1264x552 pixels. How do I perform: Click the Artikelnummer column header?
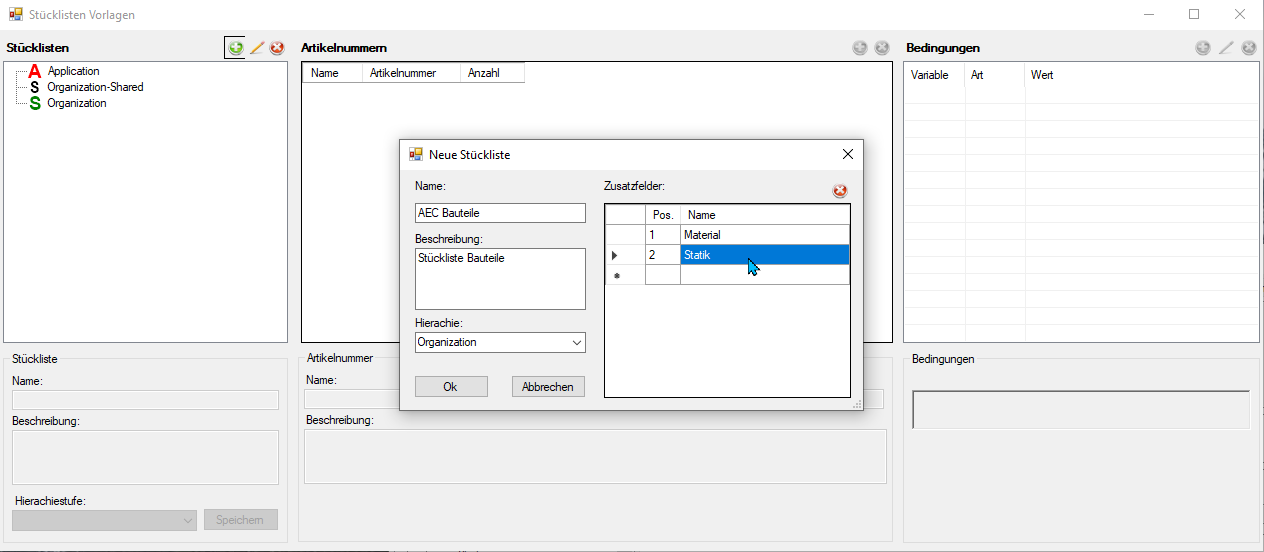pos(411,73)
